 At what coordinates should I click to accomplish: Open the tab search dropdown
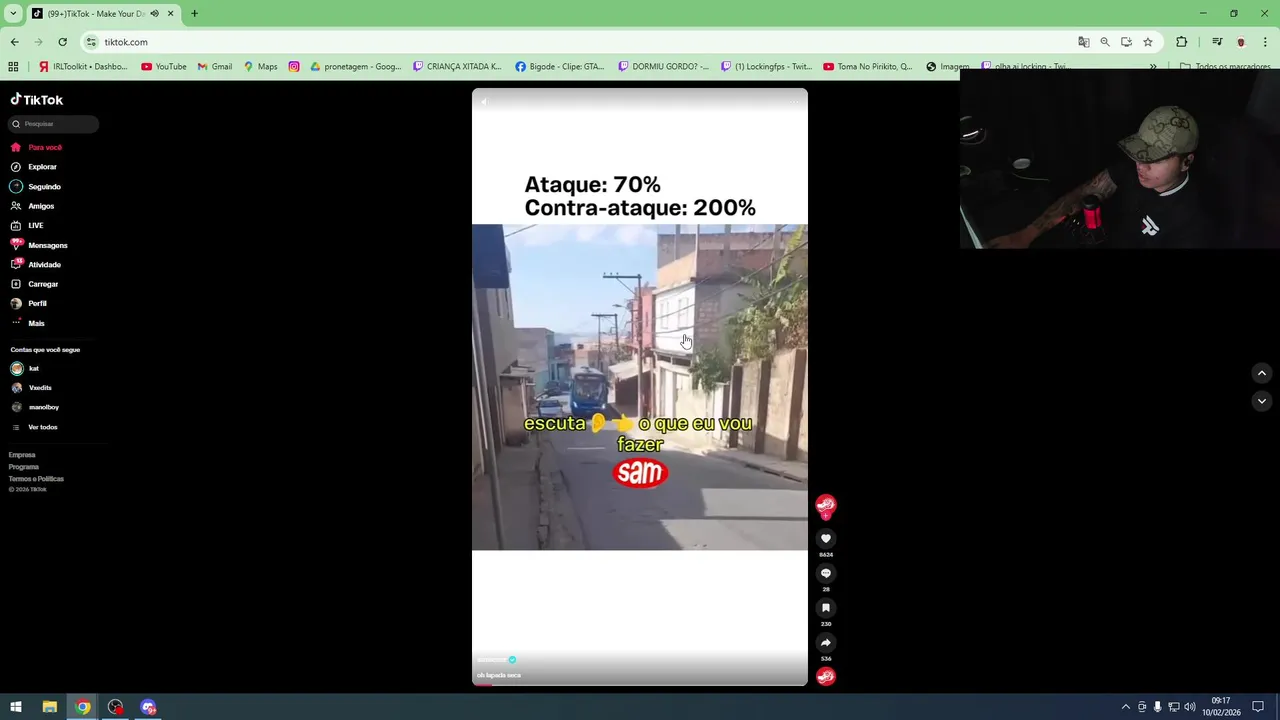[13, 14]
